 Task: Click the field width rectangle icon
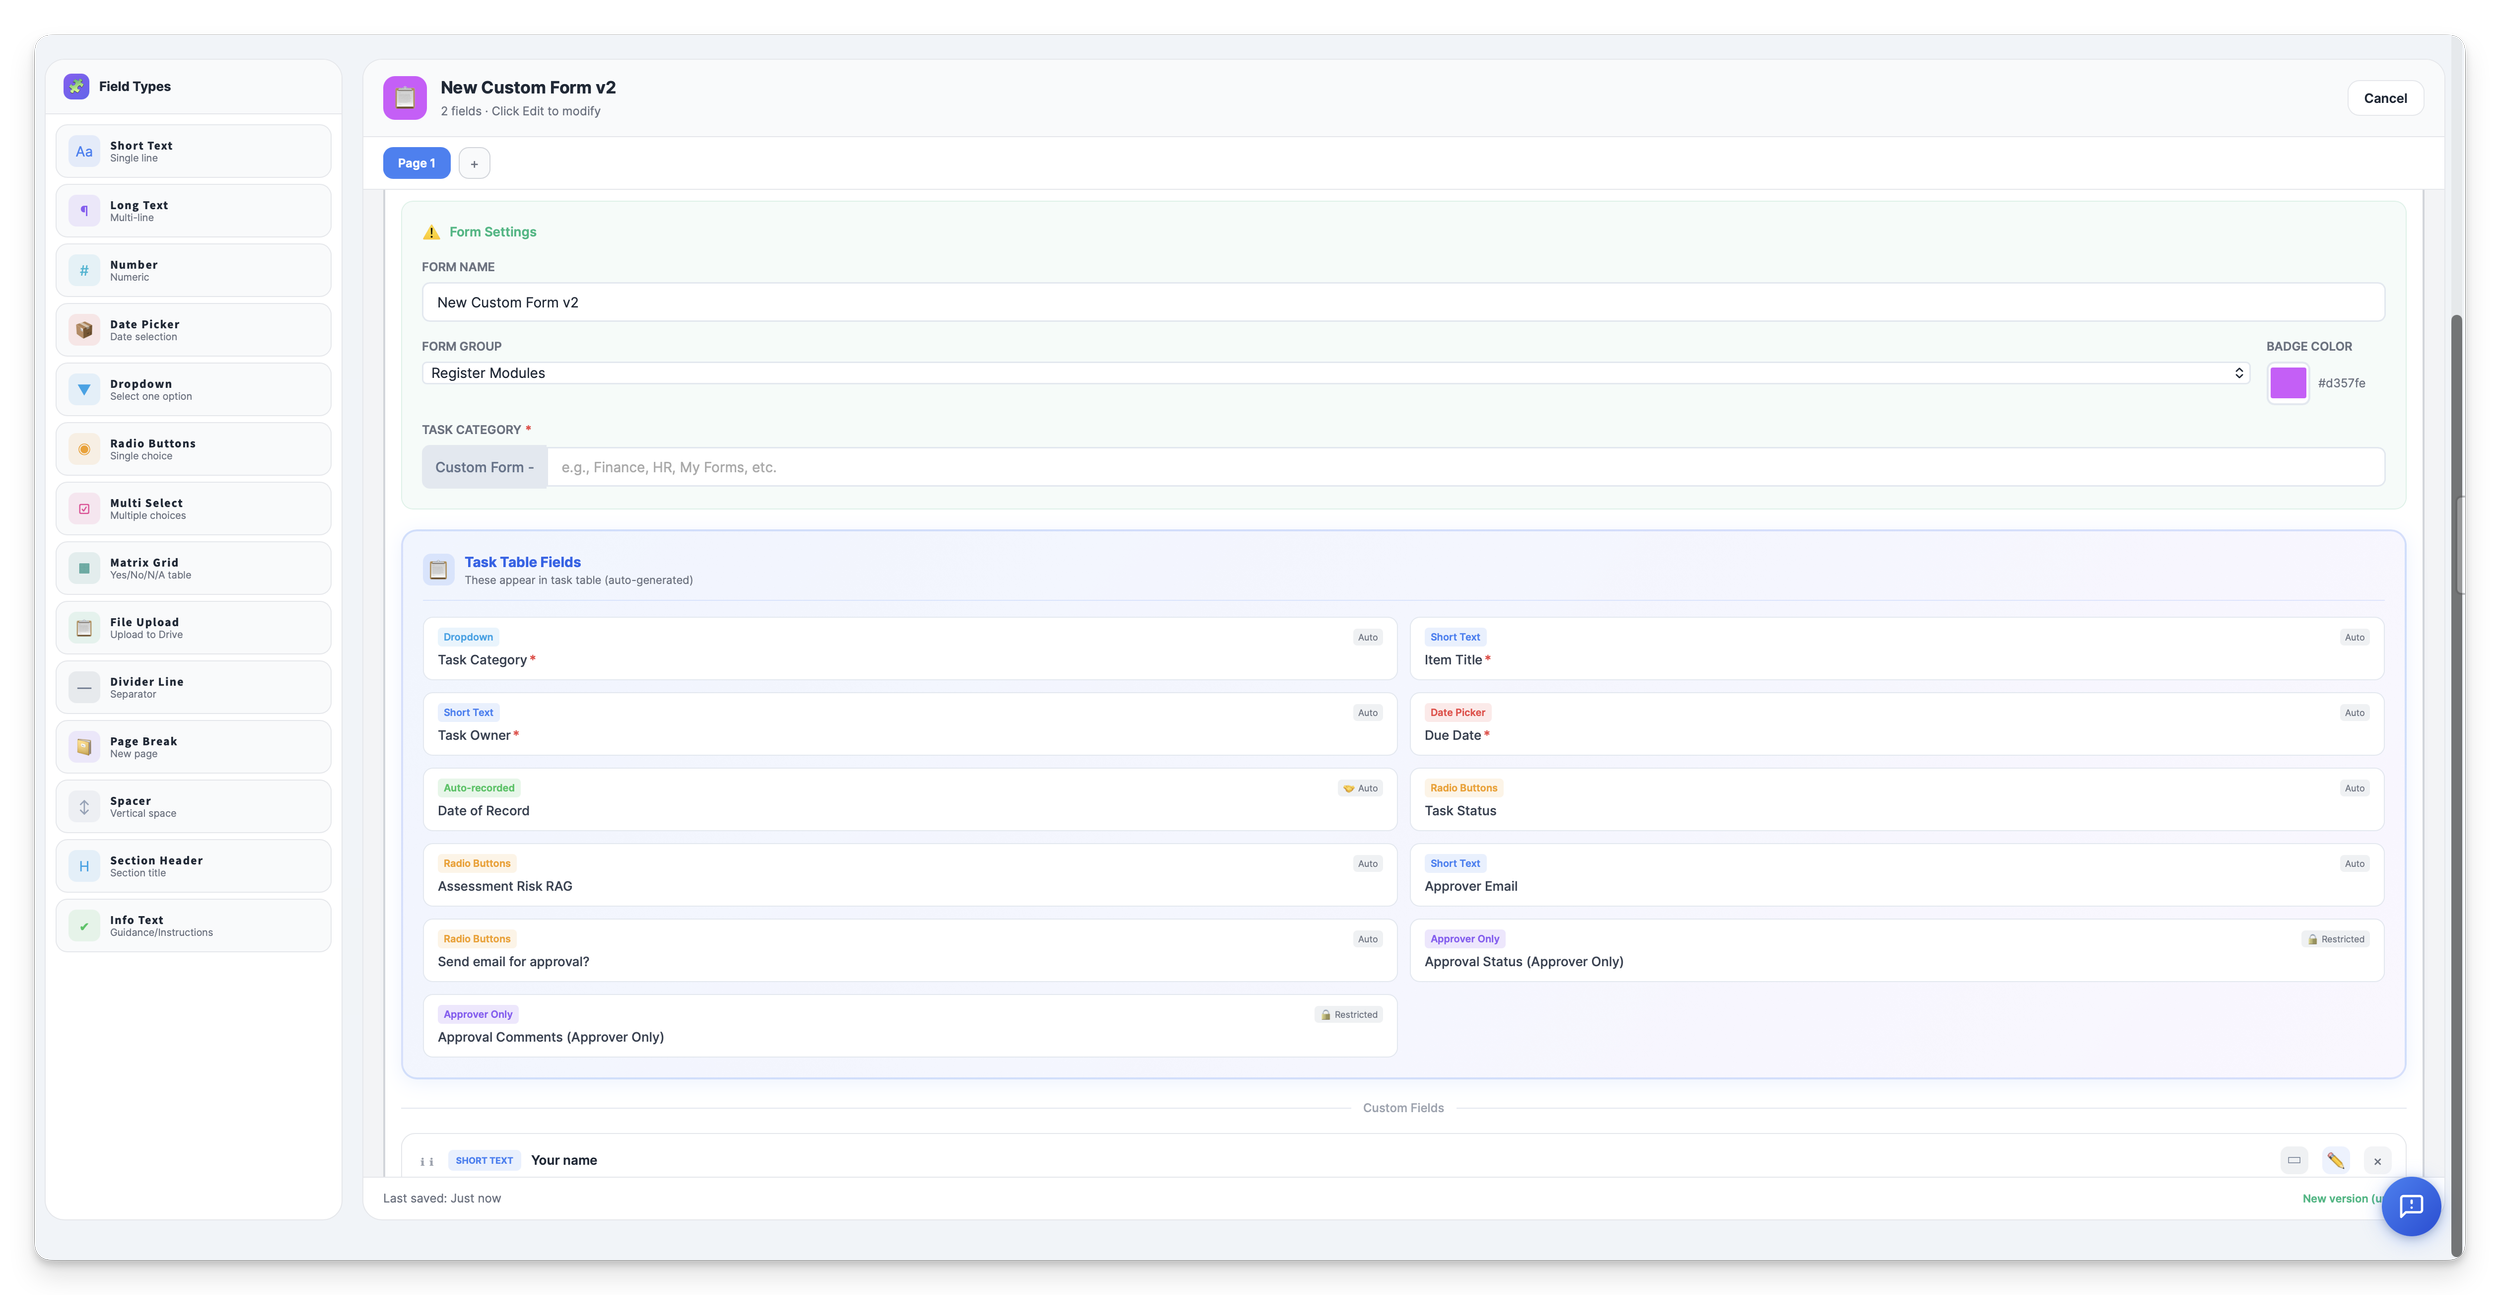pos(2294,1160)
